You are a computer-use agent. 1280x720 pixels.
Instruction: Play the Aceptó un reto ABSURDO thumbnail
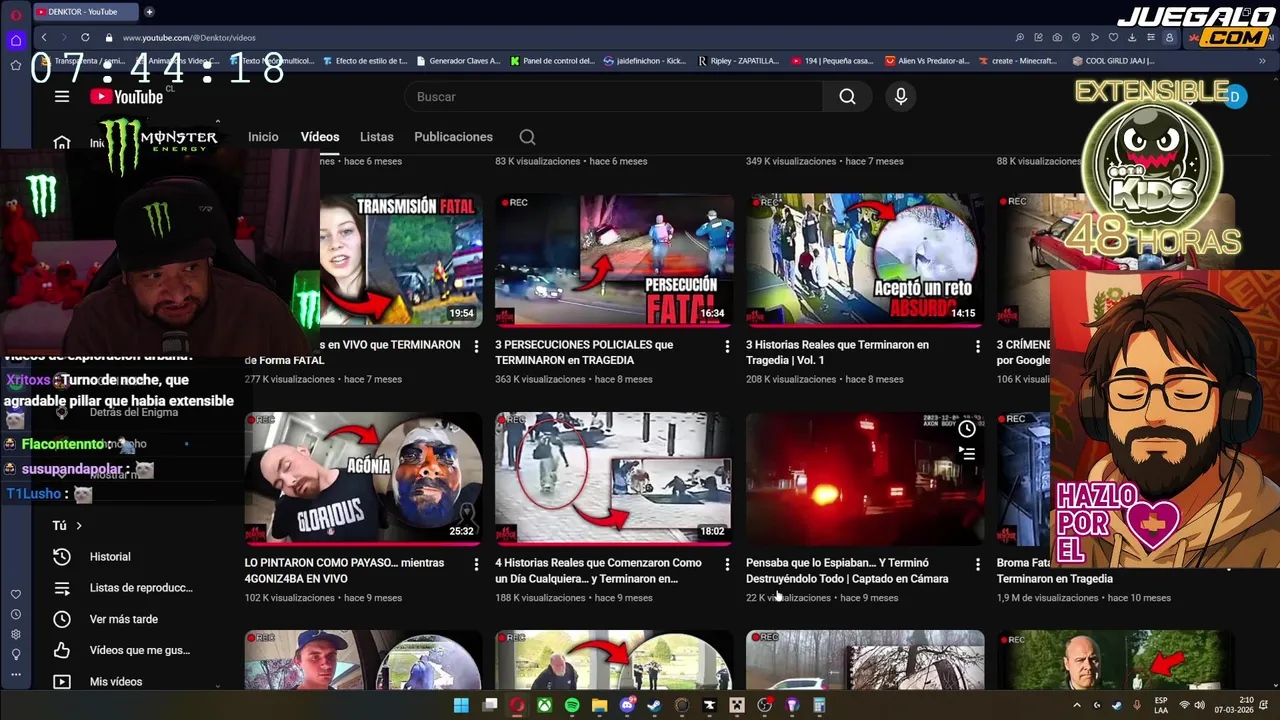[865, 260]
